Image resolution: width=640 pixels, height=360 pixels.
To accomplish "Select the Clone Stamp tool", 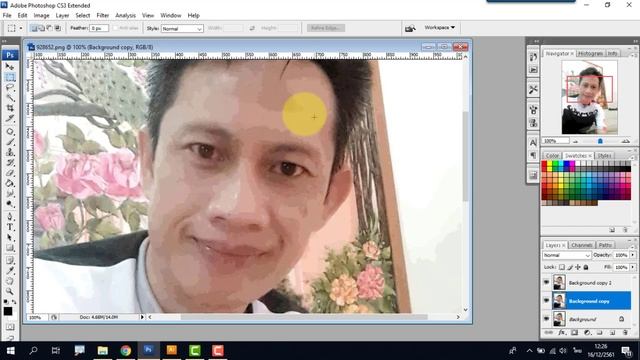I will 10,152.
